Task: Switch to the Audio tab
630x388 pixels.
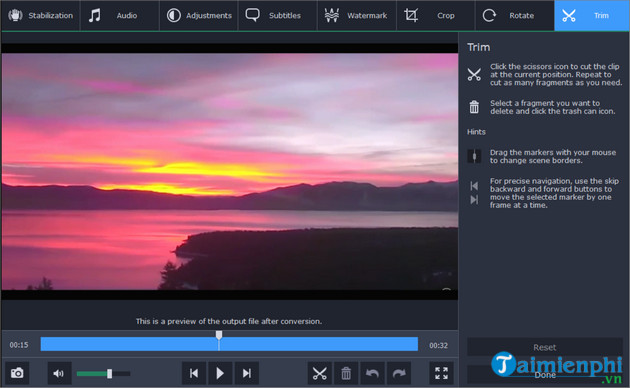Action: [120, 15]
